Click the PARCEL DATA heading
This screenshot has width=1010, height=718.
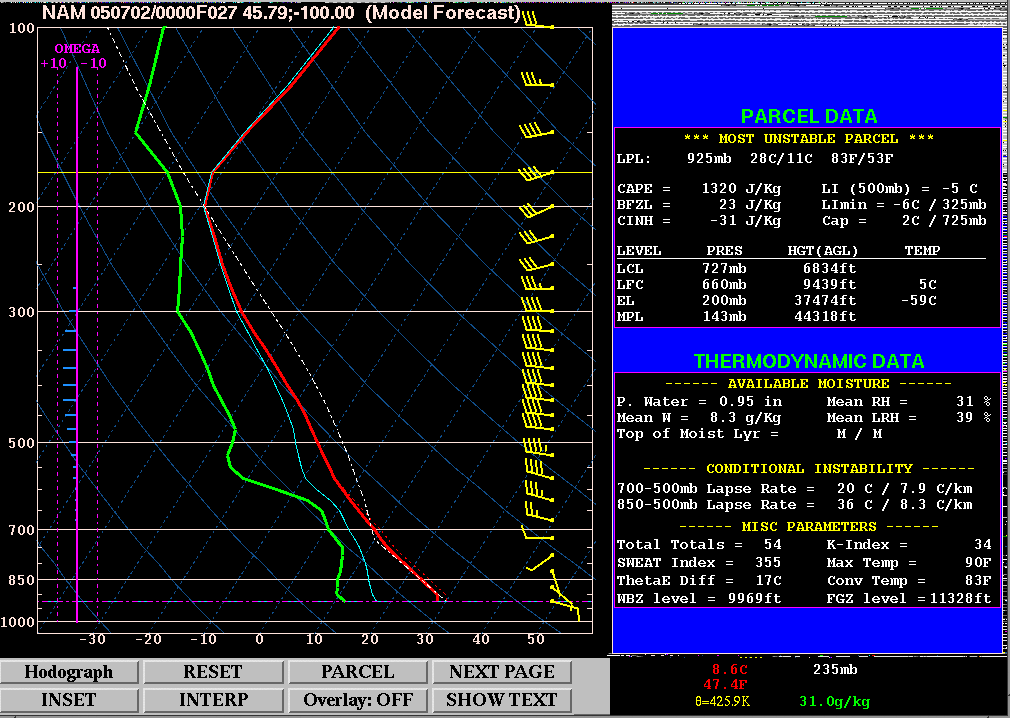808,116
